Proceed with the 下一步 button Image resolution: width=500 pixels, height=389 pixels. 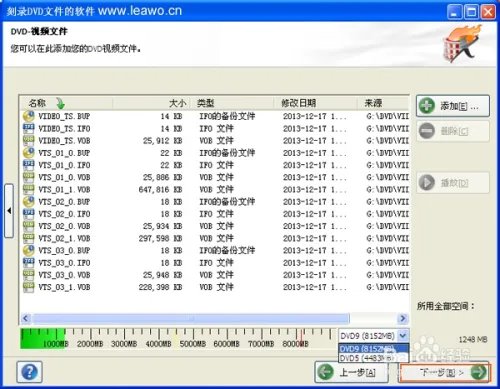[x=445, y=372]
